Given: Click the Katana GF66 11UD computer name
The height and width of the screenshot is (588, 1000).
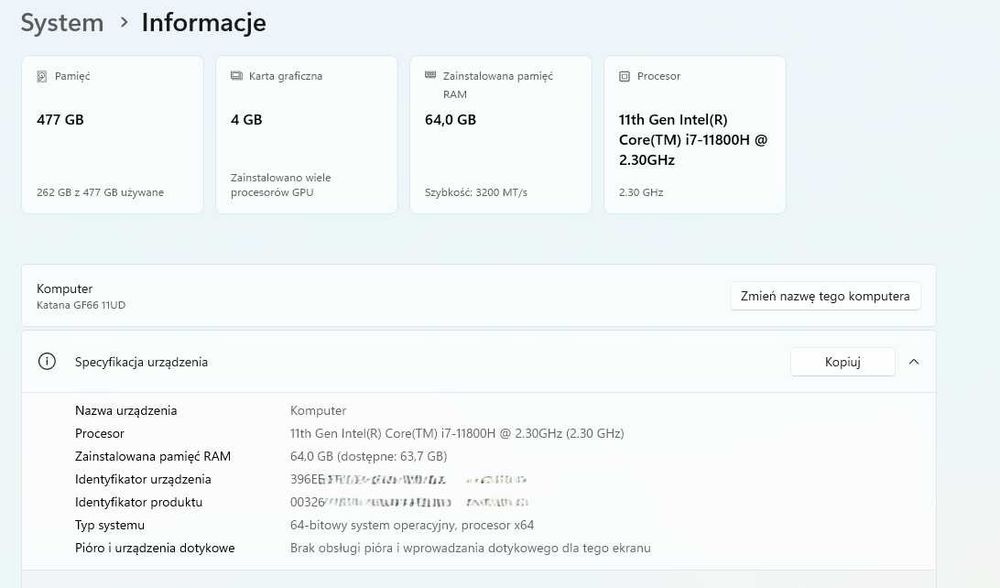Looking at the screenshot, I should [82, 304].
